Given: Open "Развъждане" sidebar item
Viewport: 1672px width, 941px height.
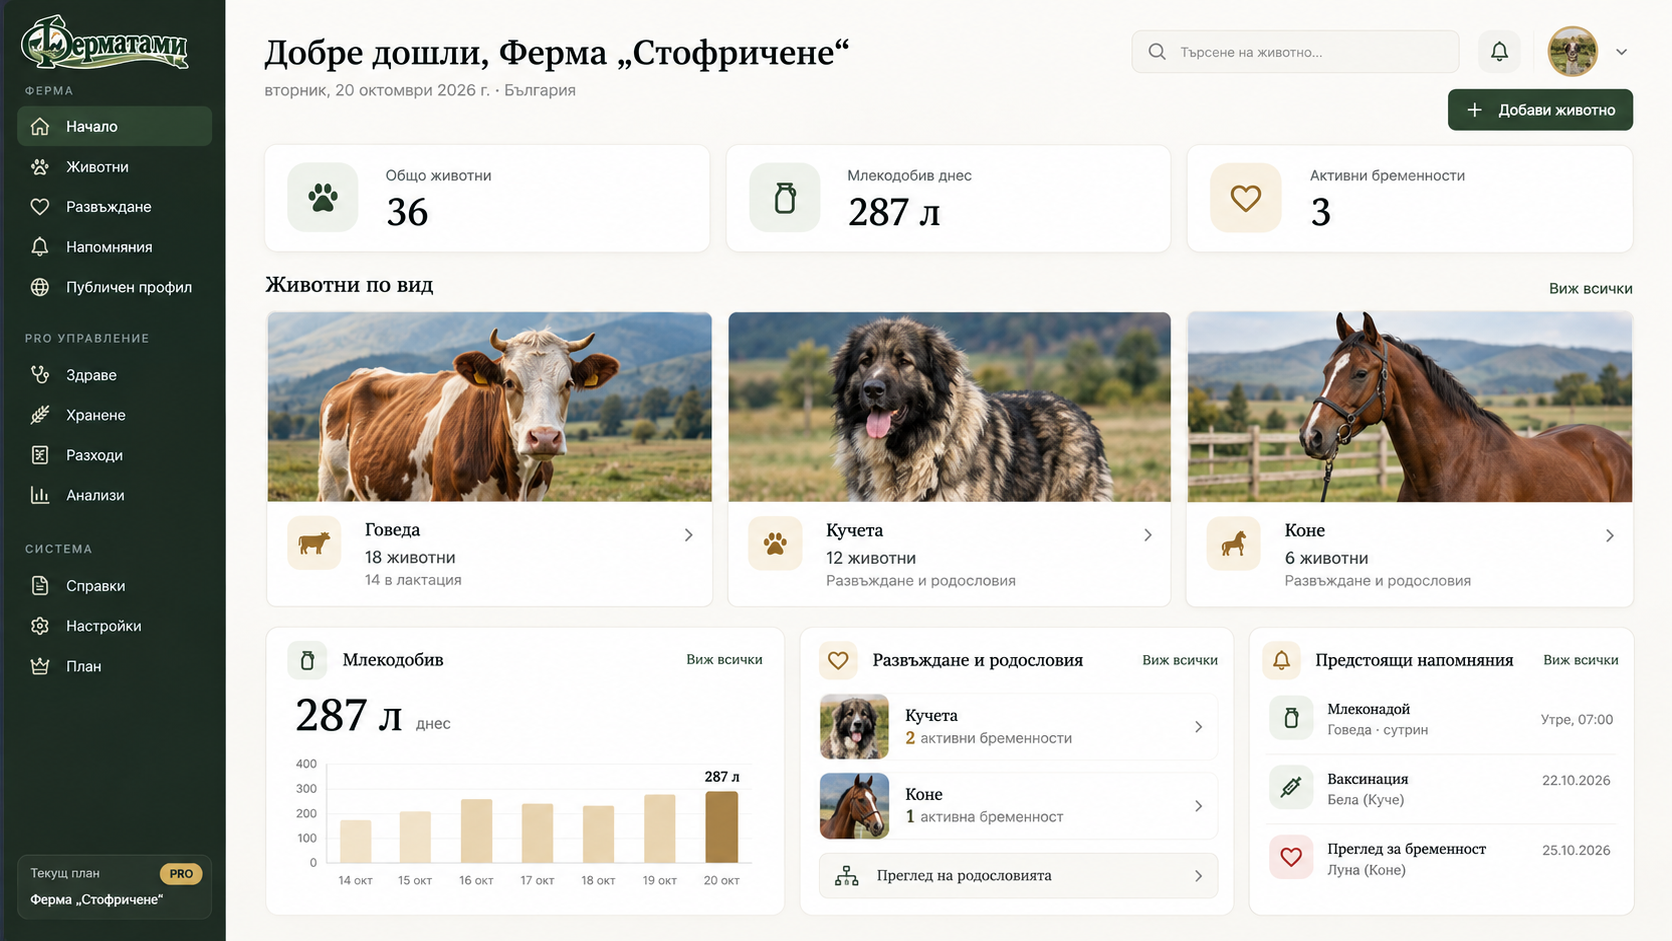Looking at the screenshot, I should pyautogui.click(x=114, y=207).
